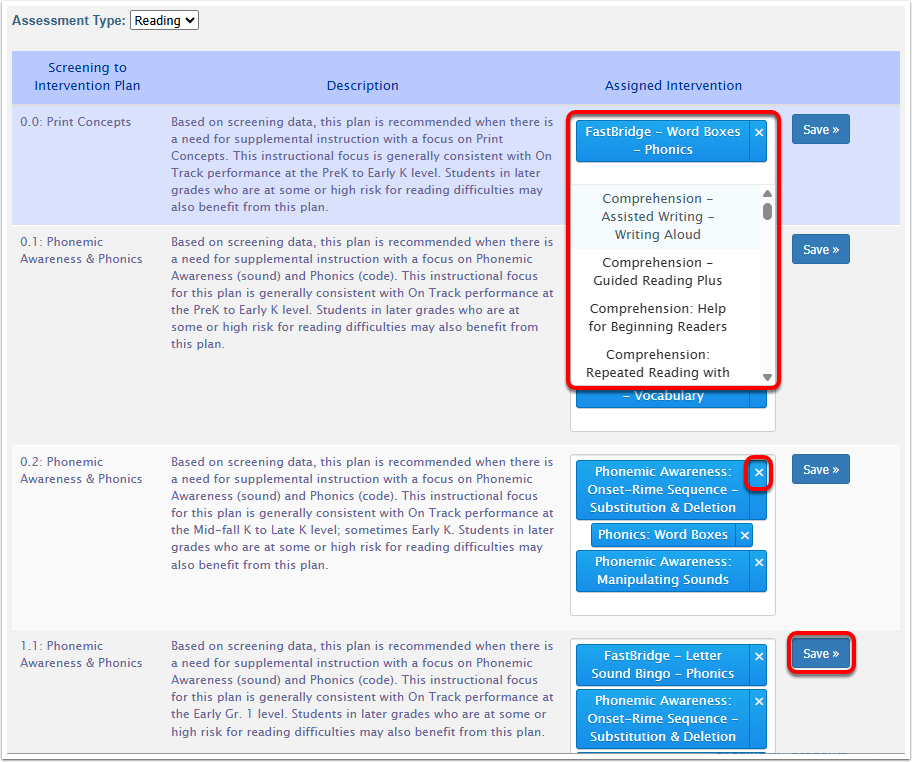
Task: Click the dropdown list scroll-down arrow
Action: tap(767, 377)
